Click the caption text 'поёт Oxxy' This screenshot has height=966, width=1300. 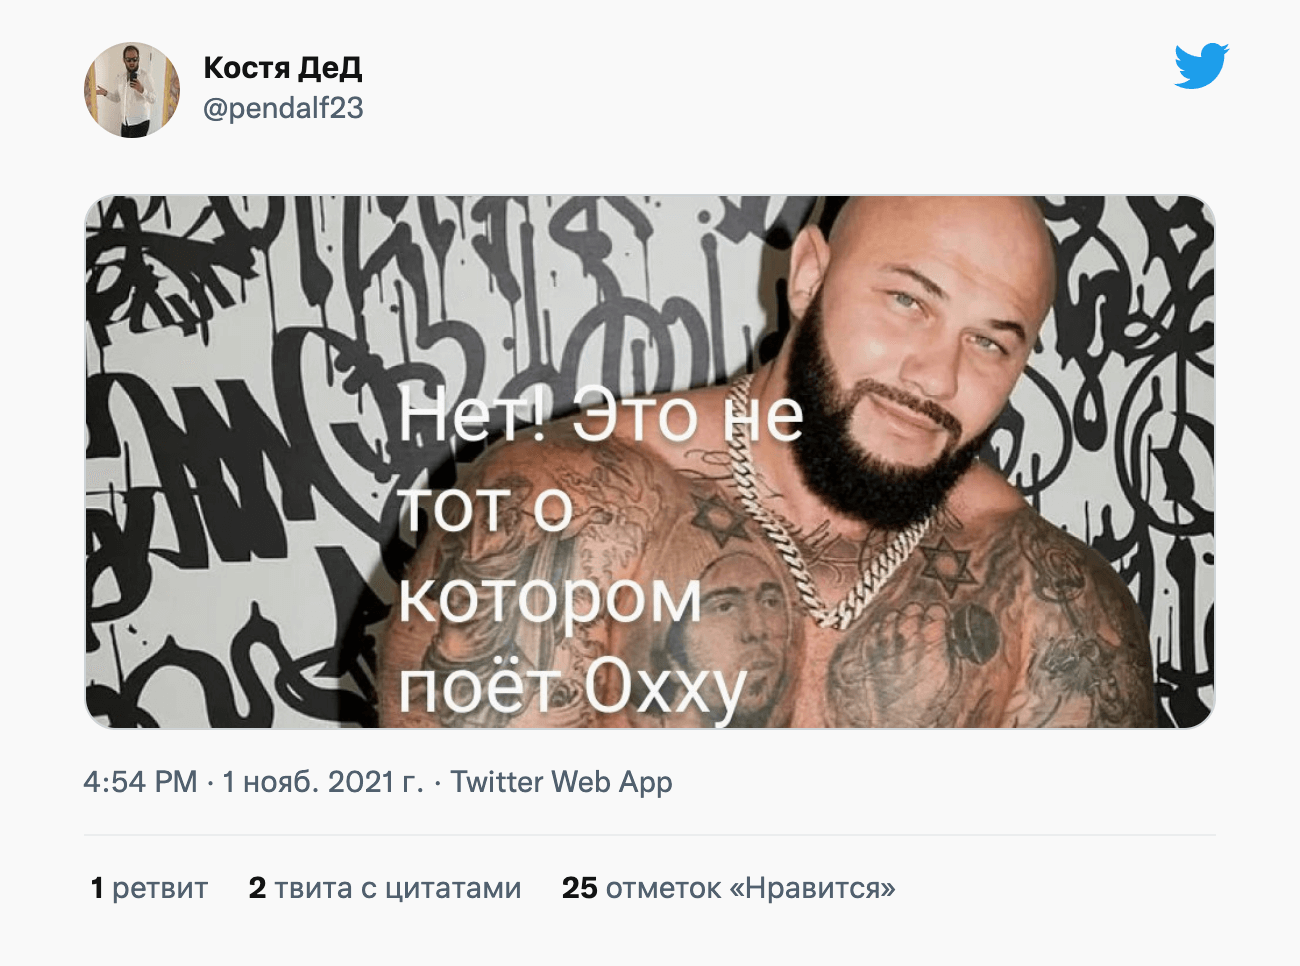tap(573, 688)
